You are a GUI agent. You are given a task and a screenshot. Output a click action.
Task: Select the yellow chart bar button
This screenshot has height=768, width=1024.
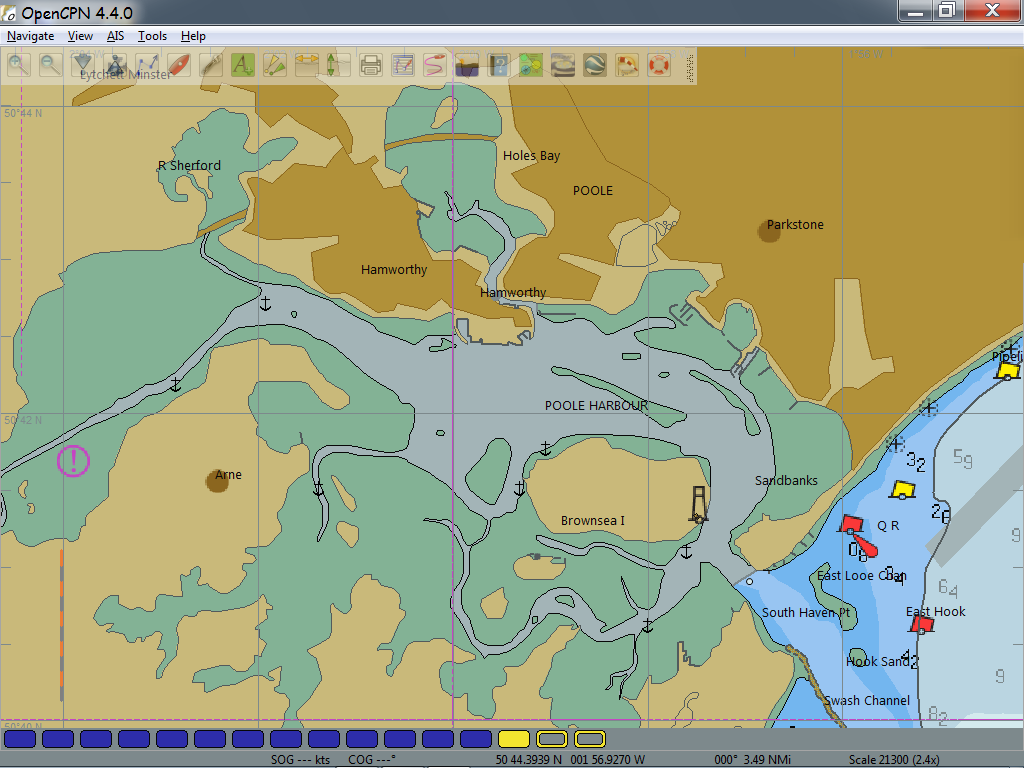pyautogui.click(x=514, y=739)
